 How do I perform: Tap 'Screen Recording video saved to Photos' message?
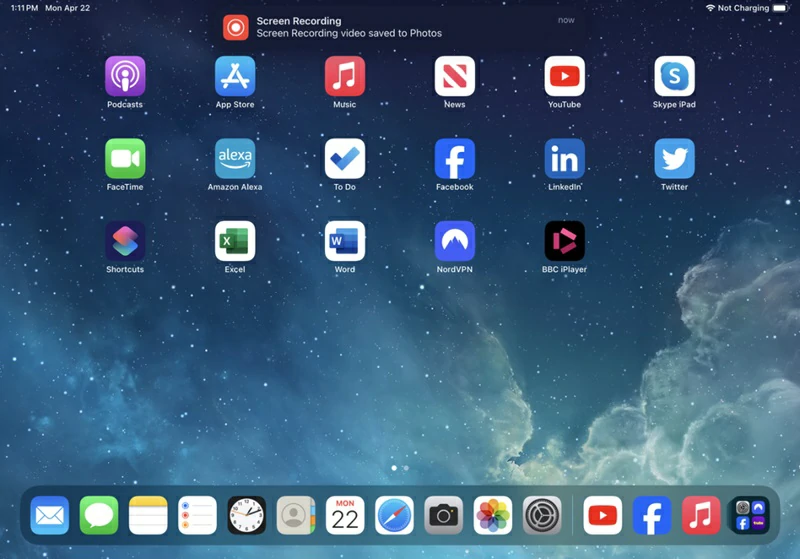point(349,33)
